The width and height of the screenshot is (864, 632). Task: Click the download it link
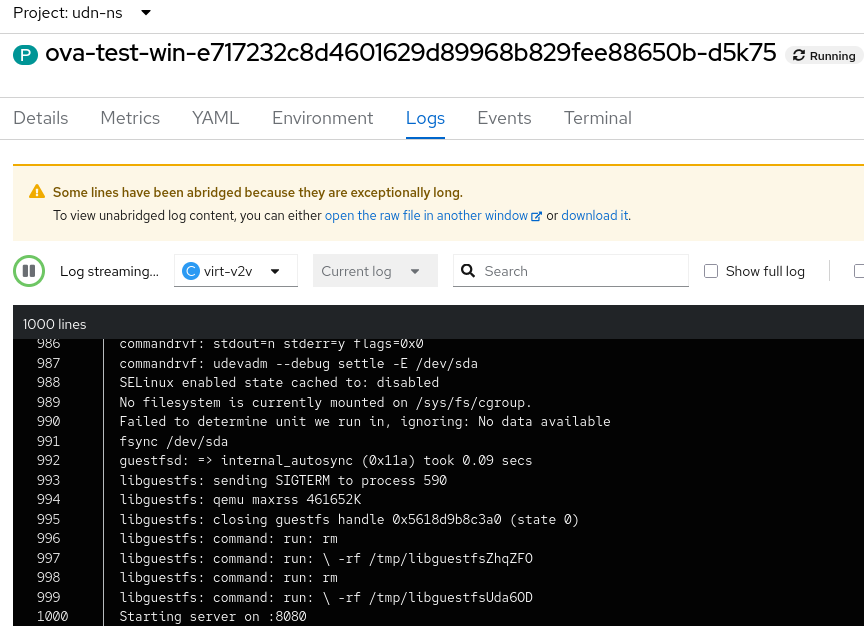click(x=594, y=216)
